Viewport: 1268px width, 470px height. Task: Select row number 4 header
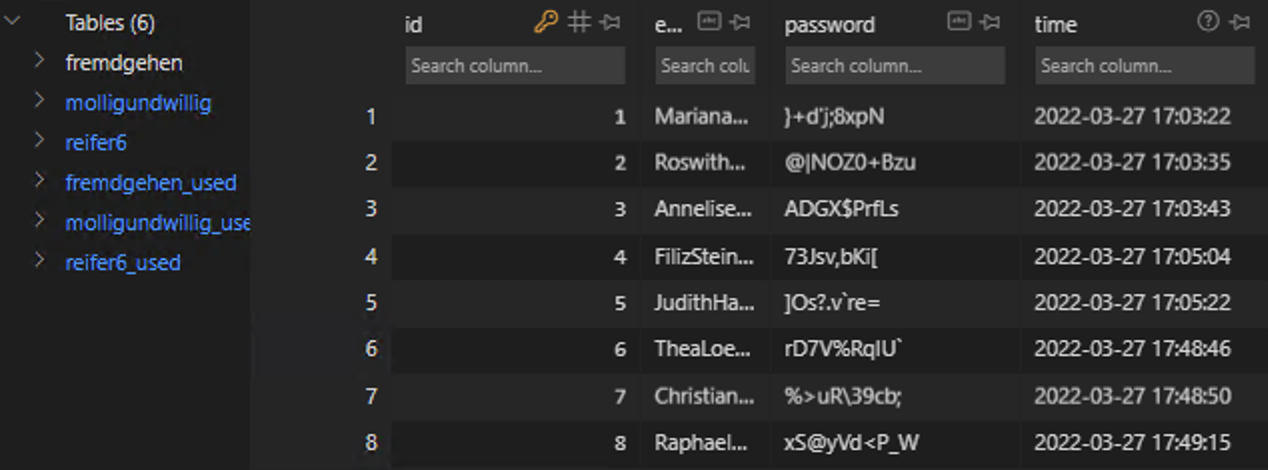pyautogui.click(x=371, y=257)
